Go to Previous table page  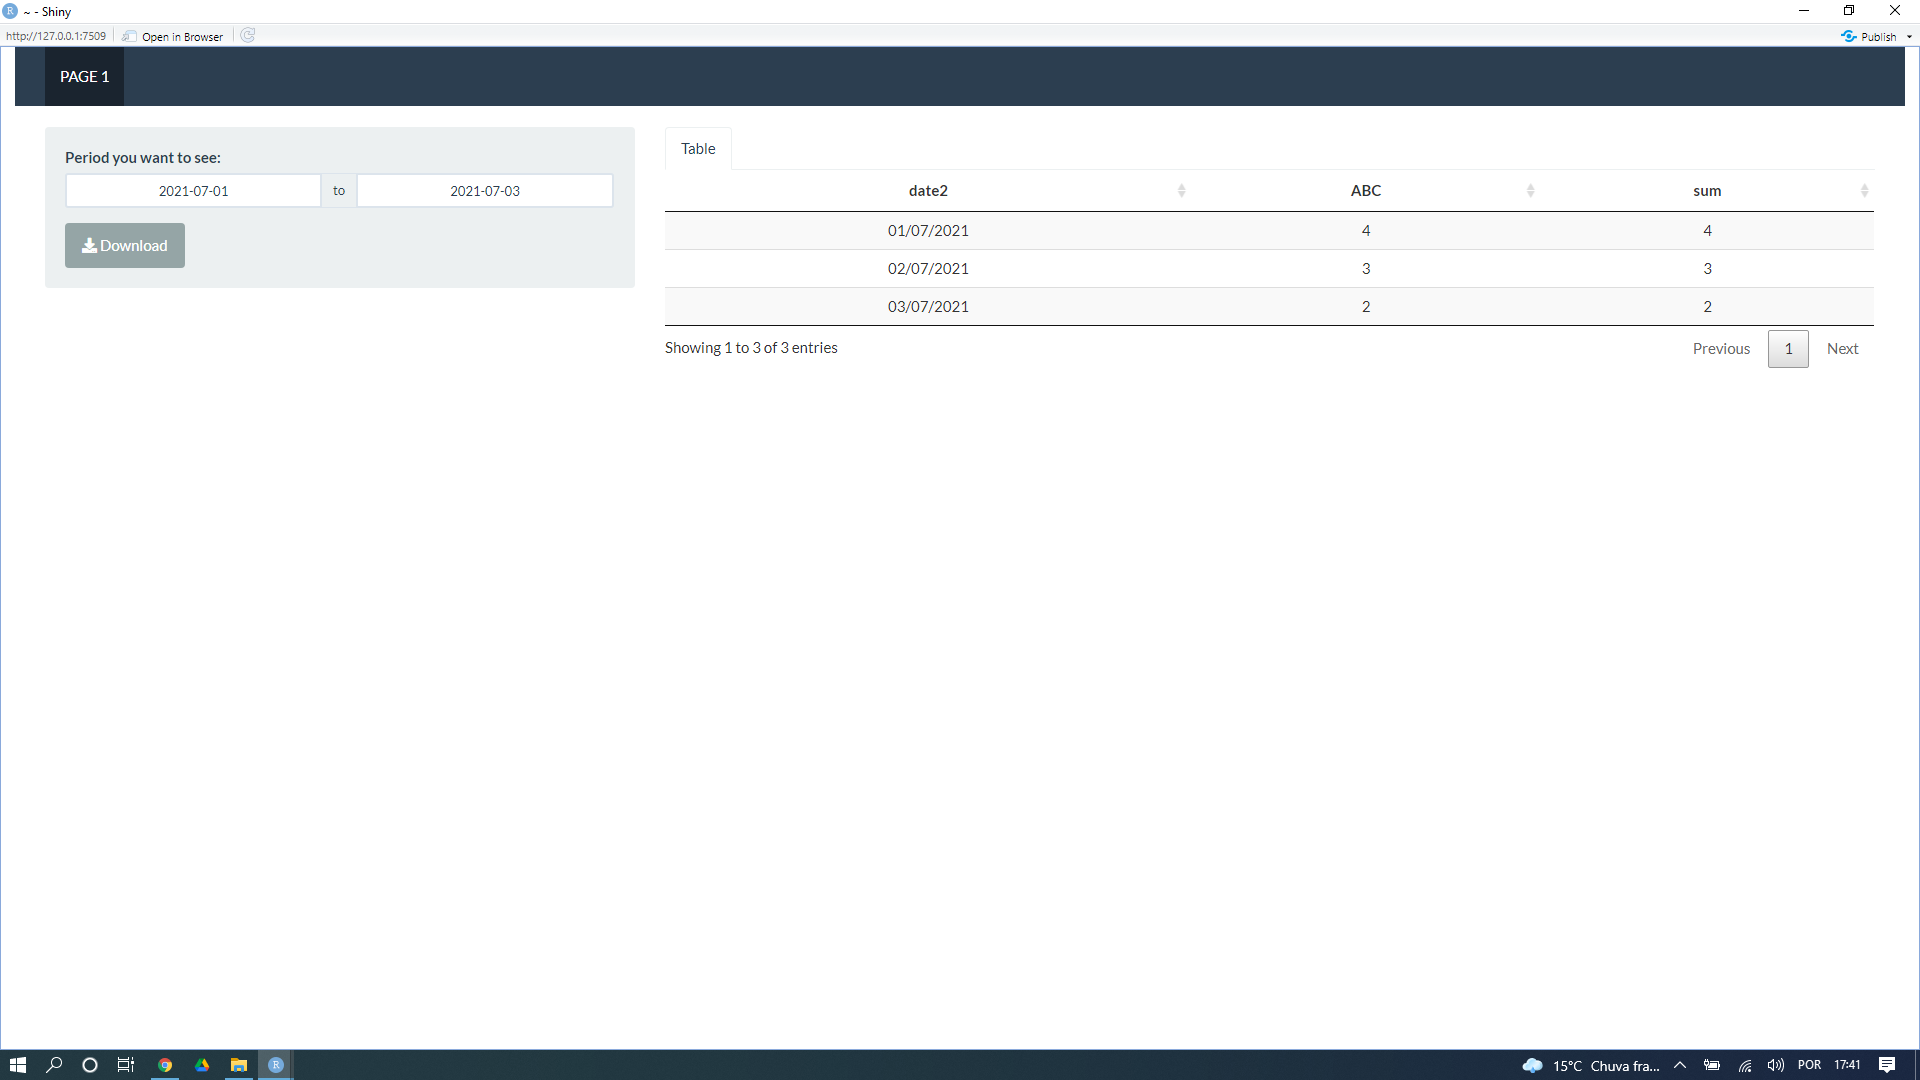pos(1721,349)
